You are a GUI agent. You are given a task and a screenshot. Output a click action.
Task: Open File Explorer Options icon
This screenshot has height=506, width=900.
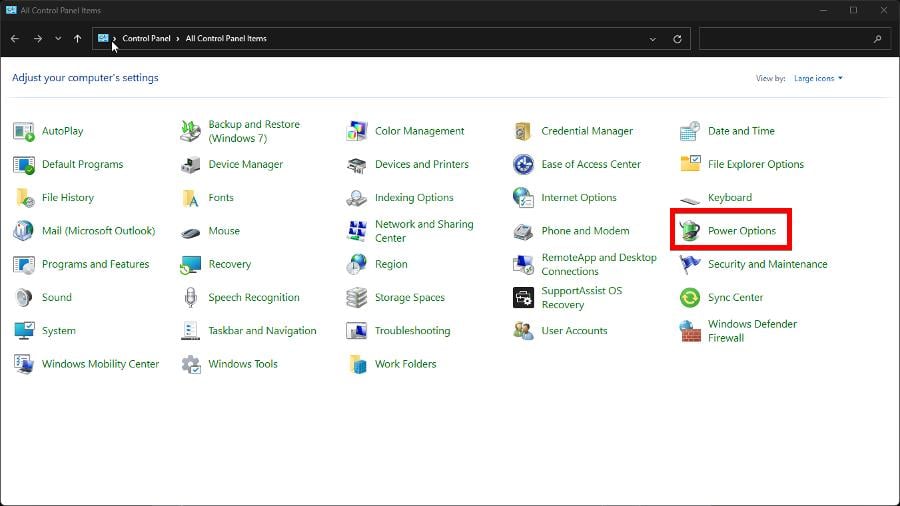[x=690, y=164]
